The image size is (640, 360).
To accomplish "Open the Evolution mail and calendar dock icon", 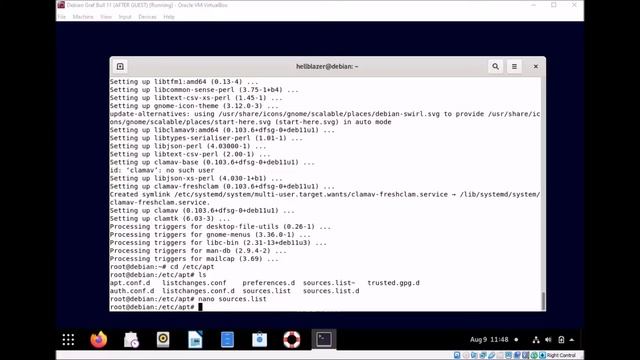I will [x=131, y=340].
